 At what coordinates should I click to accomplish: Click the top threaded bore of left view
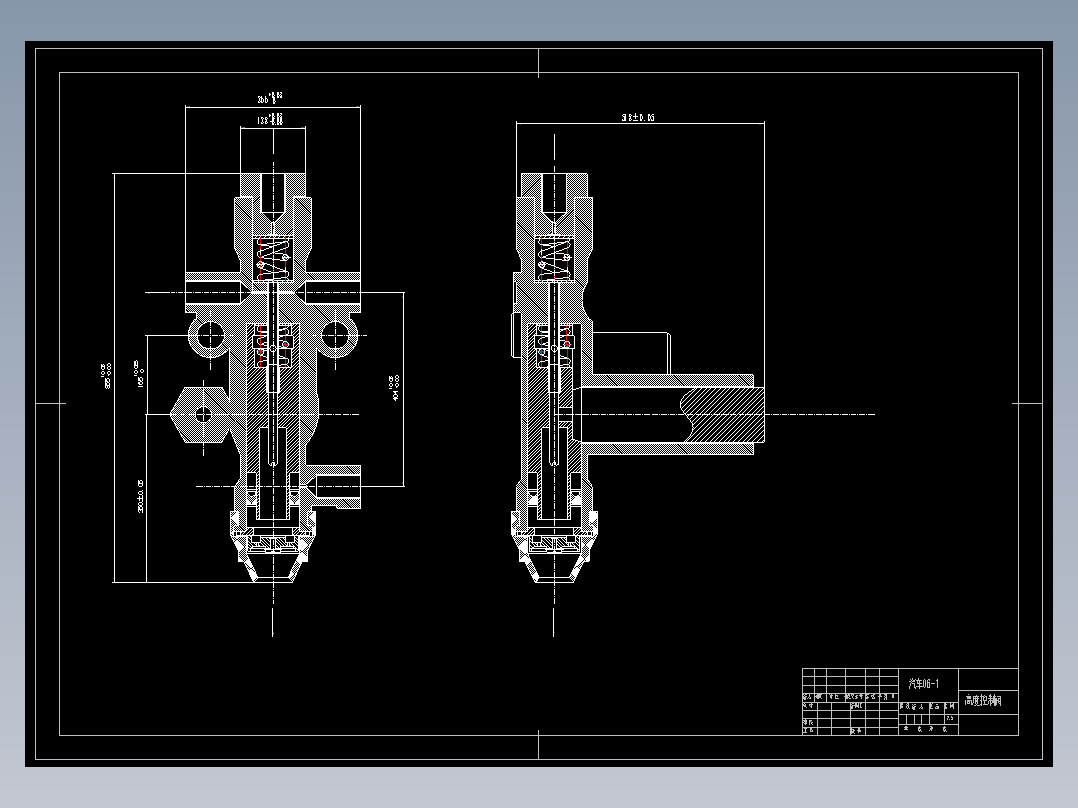coord(272,192)
